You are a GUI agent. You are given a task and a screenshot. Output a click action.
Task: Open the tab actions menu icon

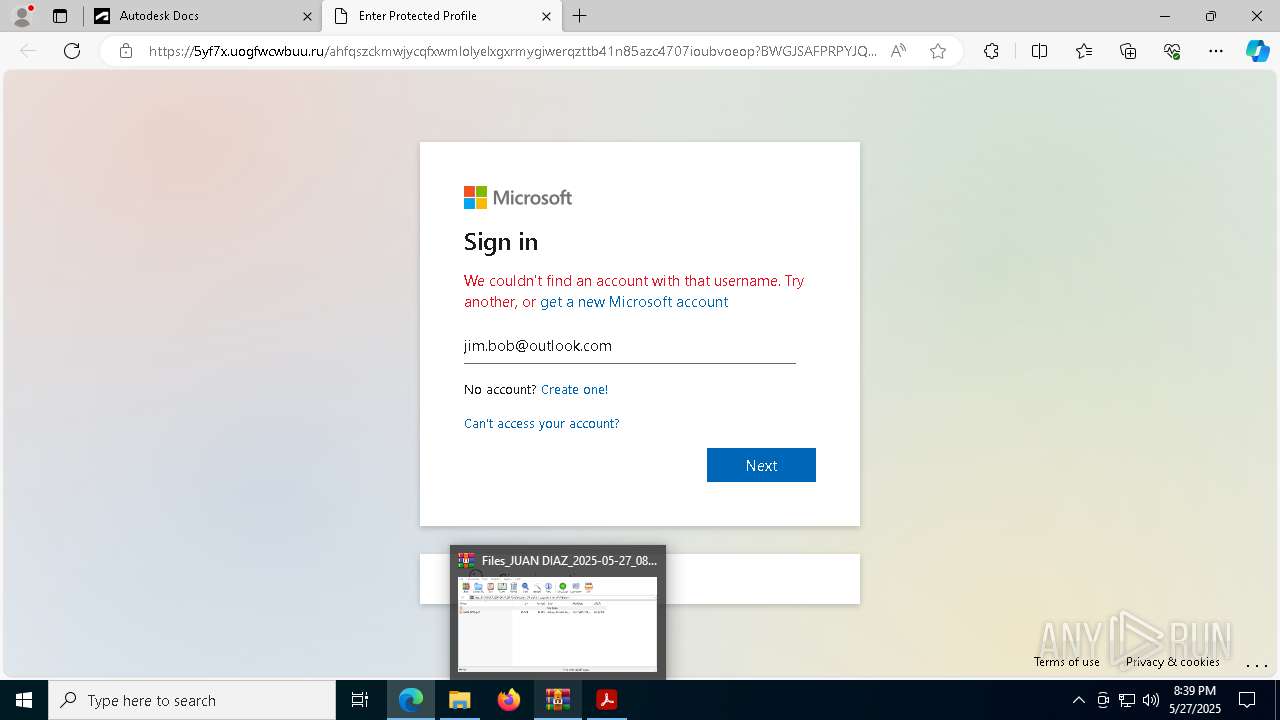coord(60,16)
